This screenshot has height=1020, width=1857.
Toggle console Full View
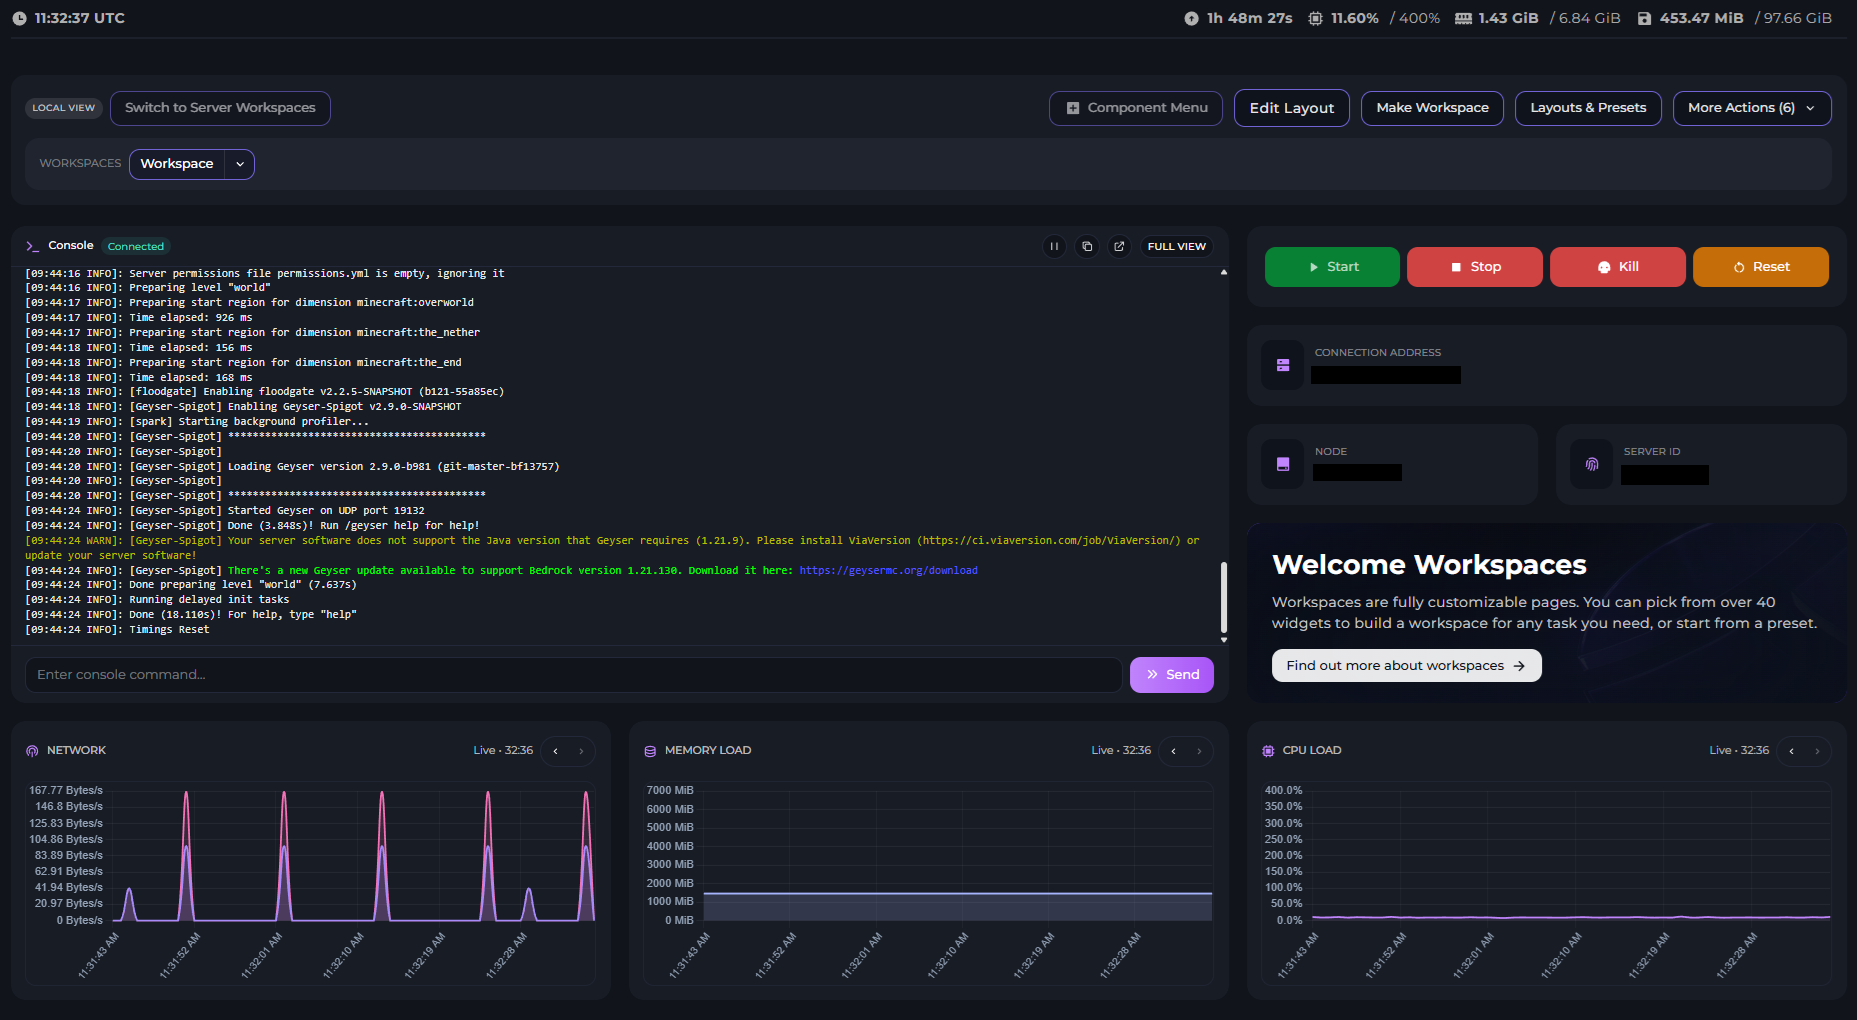1176,246
